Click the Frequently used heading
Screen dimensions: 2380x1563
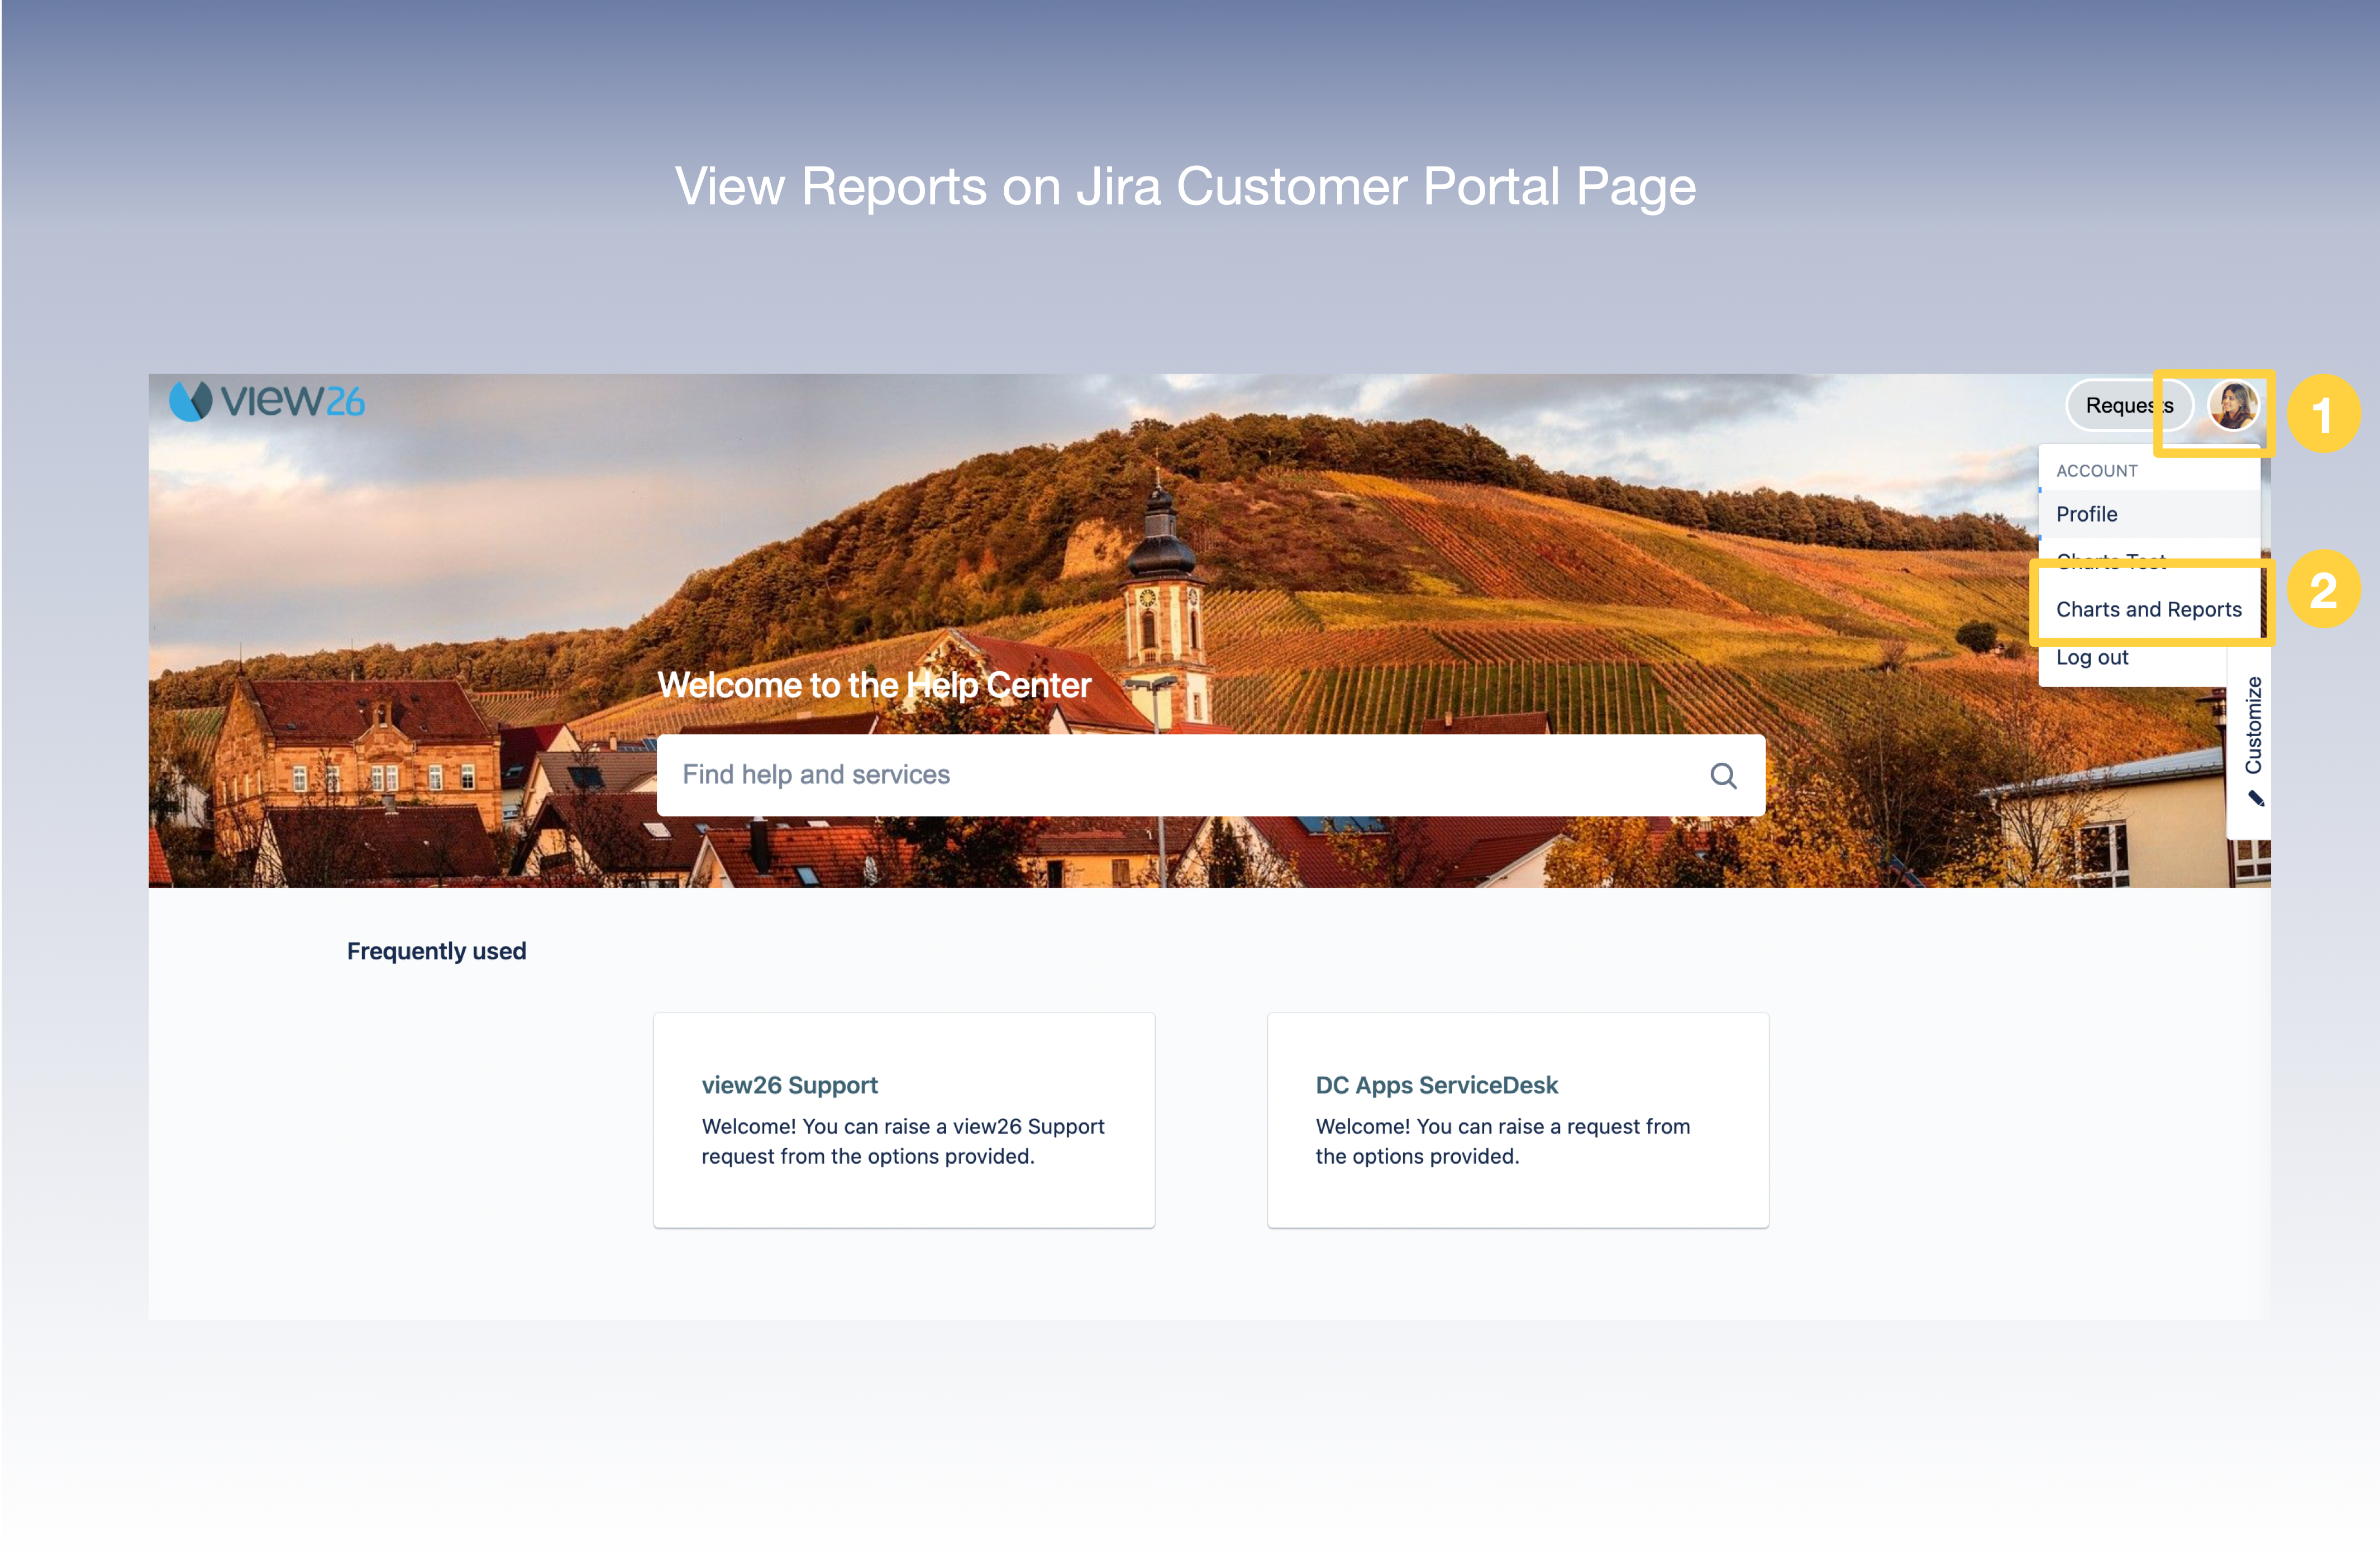pyautogui.click(x=436, y=951)
